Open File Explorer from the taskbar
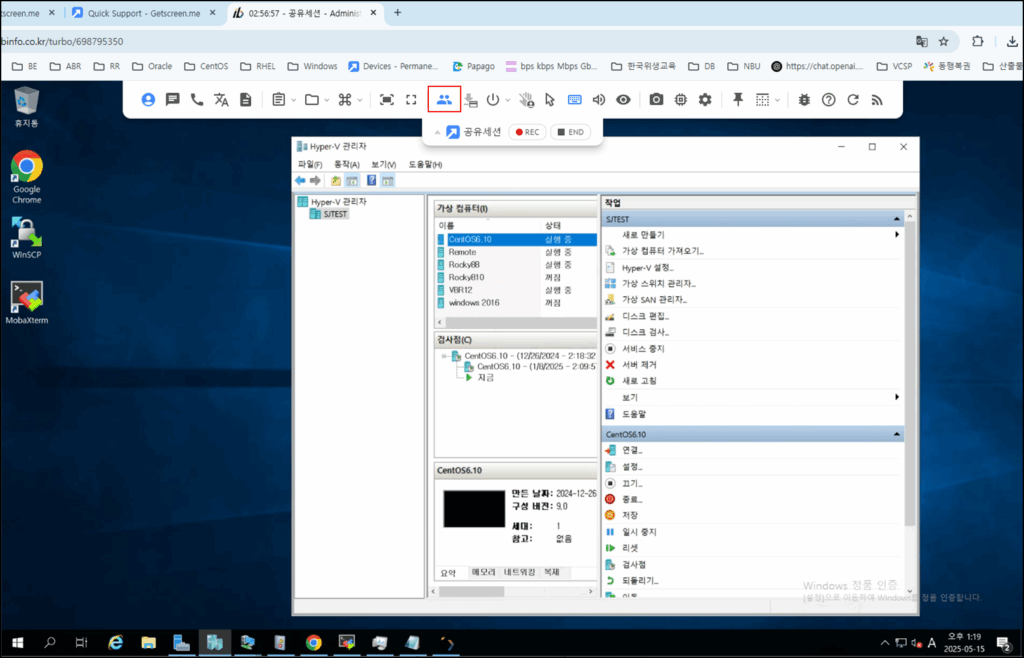The height and width of the screenshot is (658, 1024). pos(148,643)
